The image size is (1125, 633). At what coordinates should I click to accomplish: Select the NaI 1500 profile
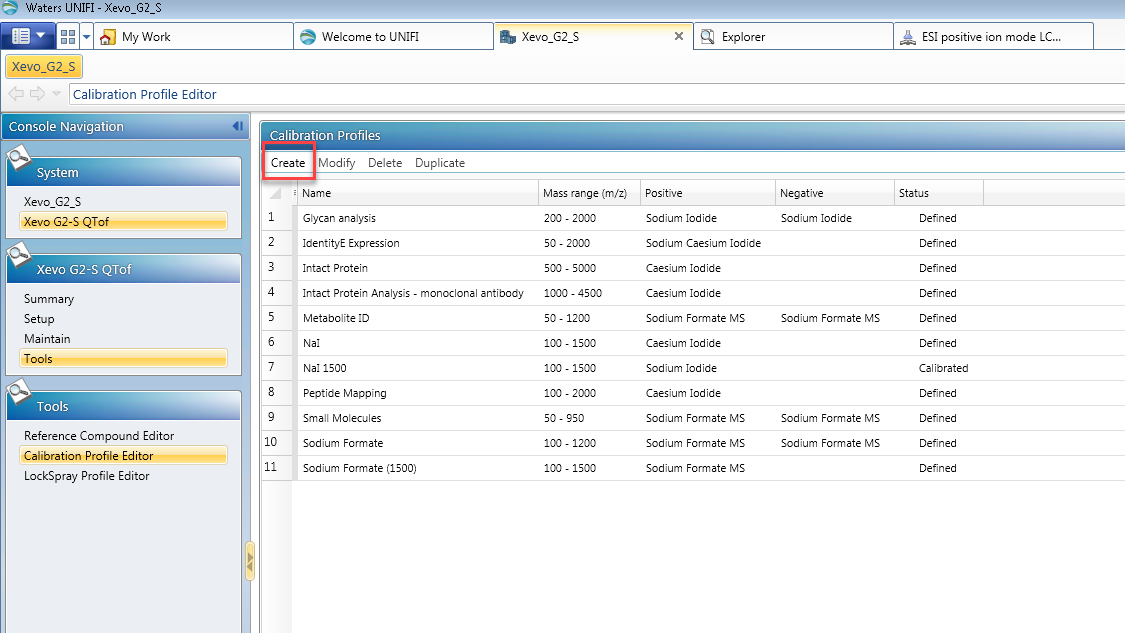click(694, 368)
